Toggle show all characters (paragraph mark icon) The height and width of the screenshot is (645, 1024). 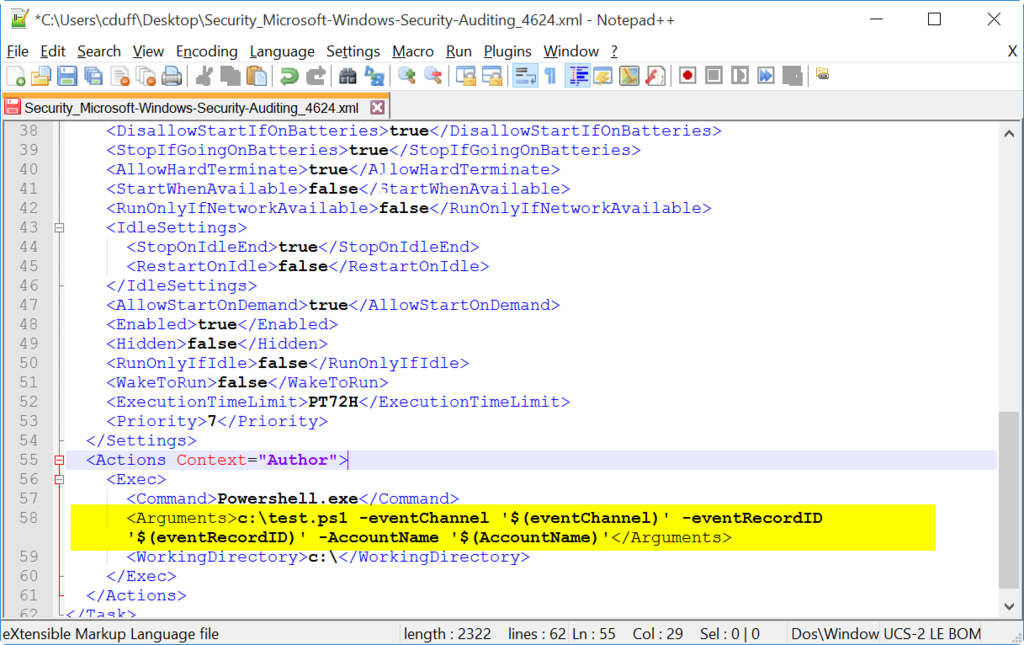tap(550, 75)
